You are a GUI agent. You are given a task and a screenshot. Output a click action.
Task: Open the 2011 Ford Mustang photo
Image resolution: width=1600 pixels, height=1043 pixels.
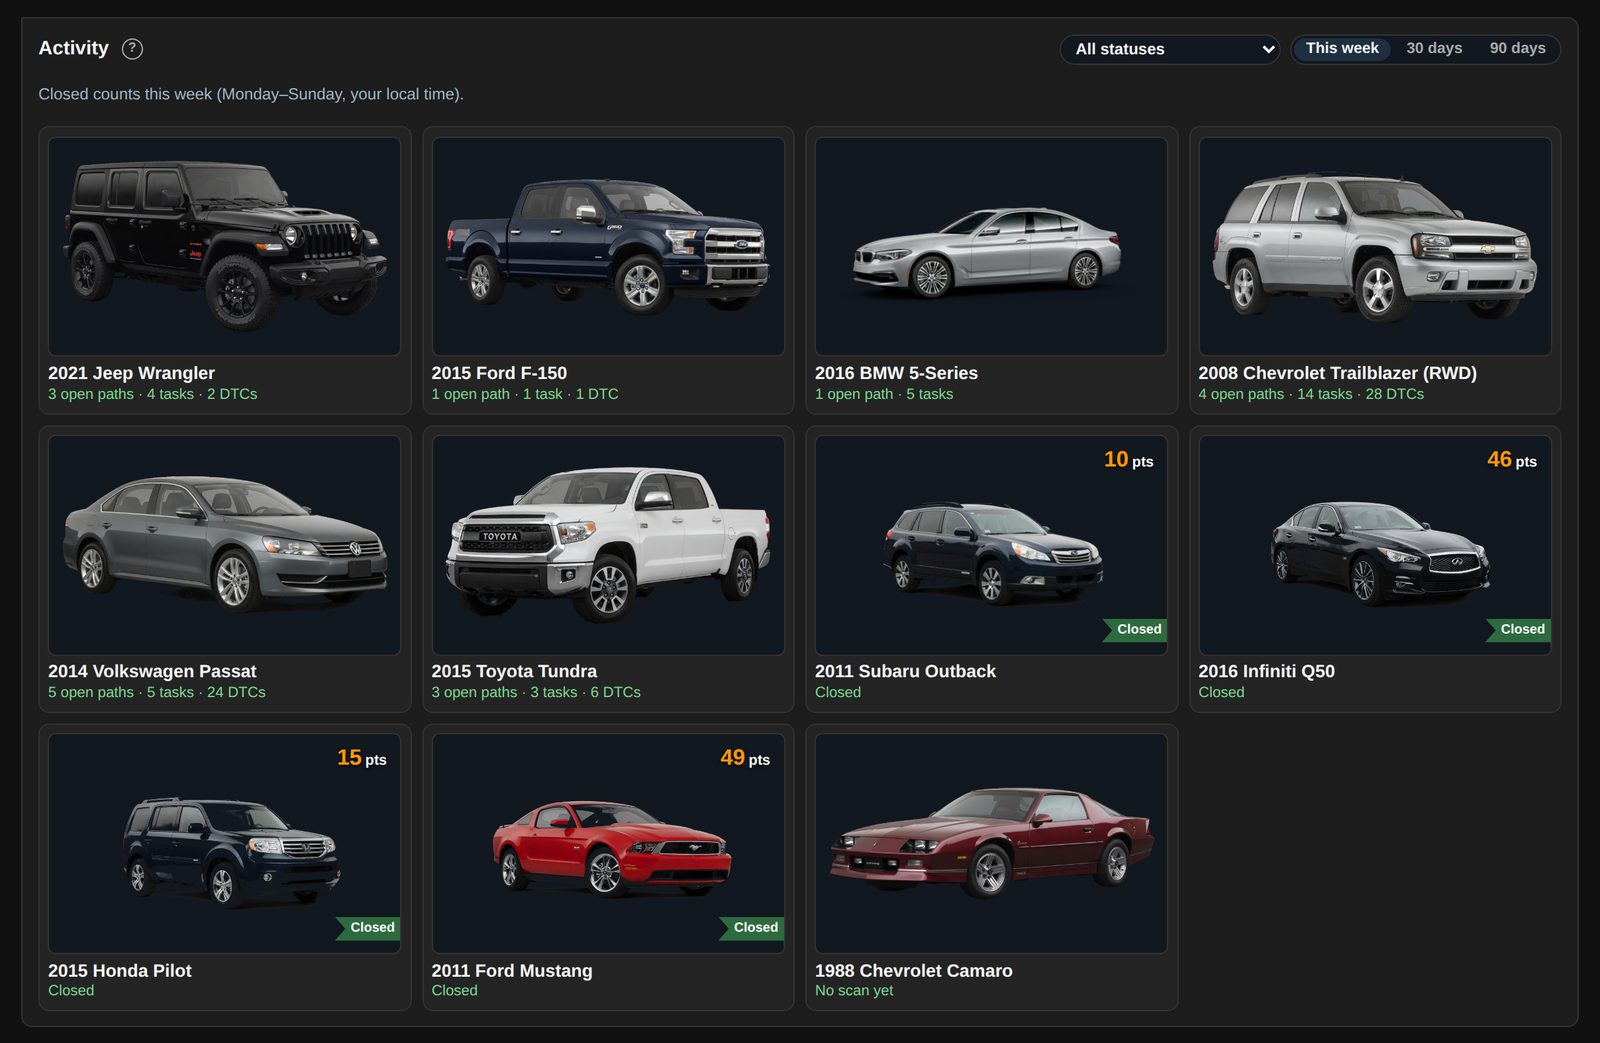tap(608, 843)
